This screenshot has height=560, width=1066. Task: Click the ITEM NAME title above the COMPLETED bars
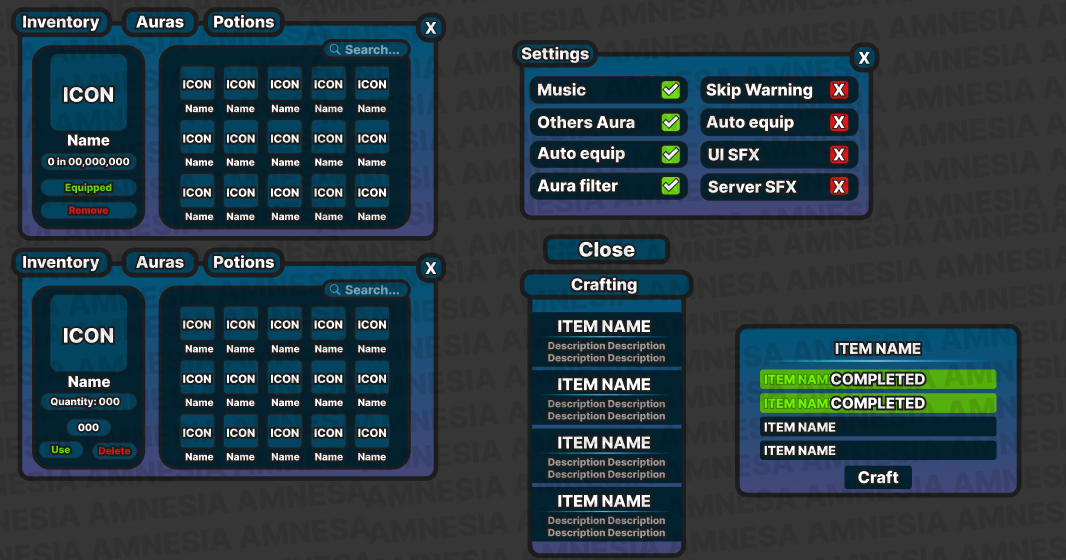878,349
